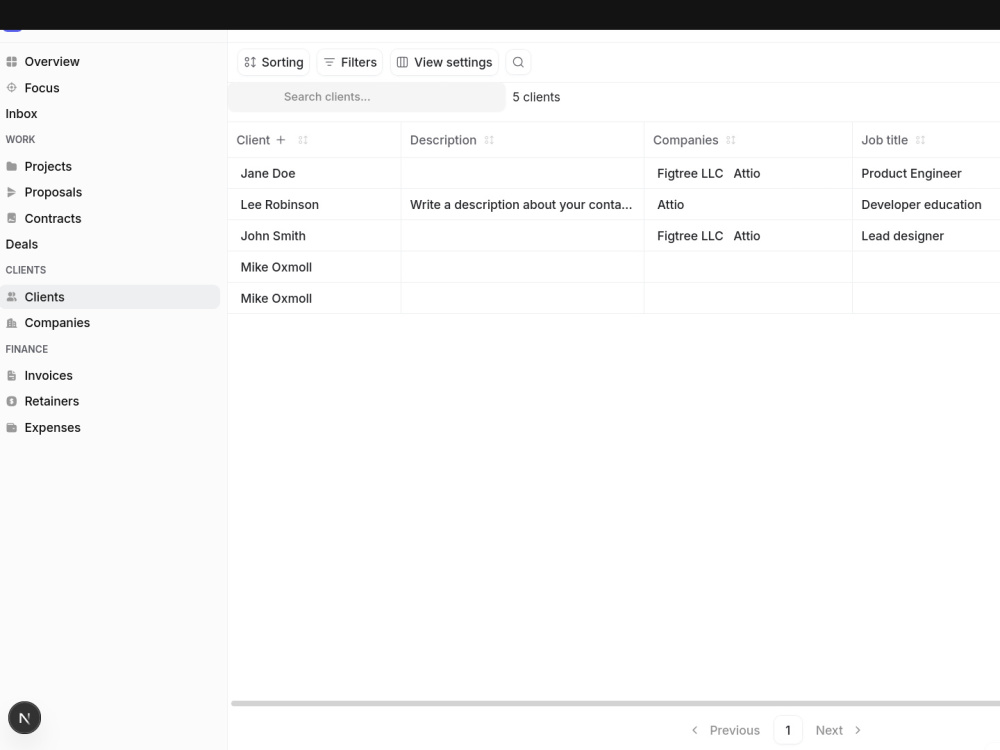1000x750 pixels.
Task: Sort by the Companies column arrows
Action: click(731, 140)
